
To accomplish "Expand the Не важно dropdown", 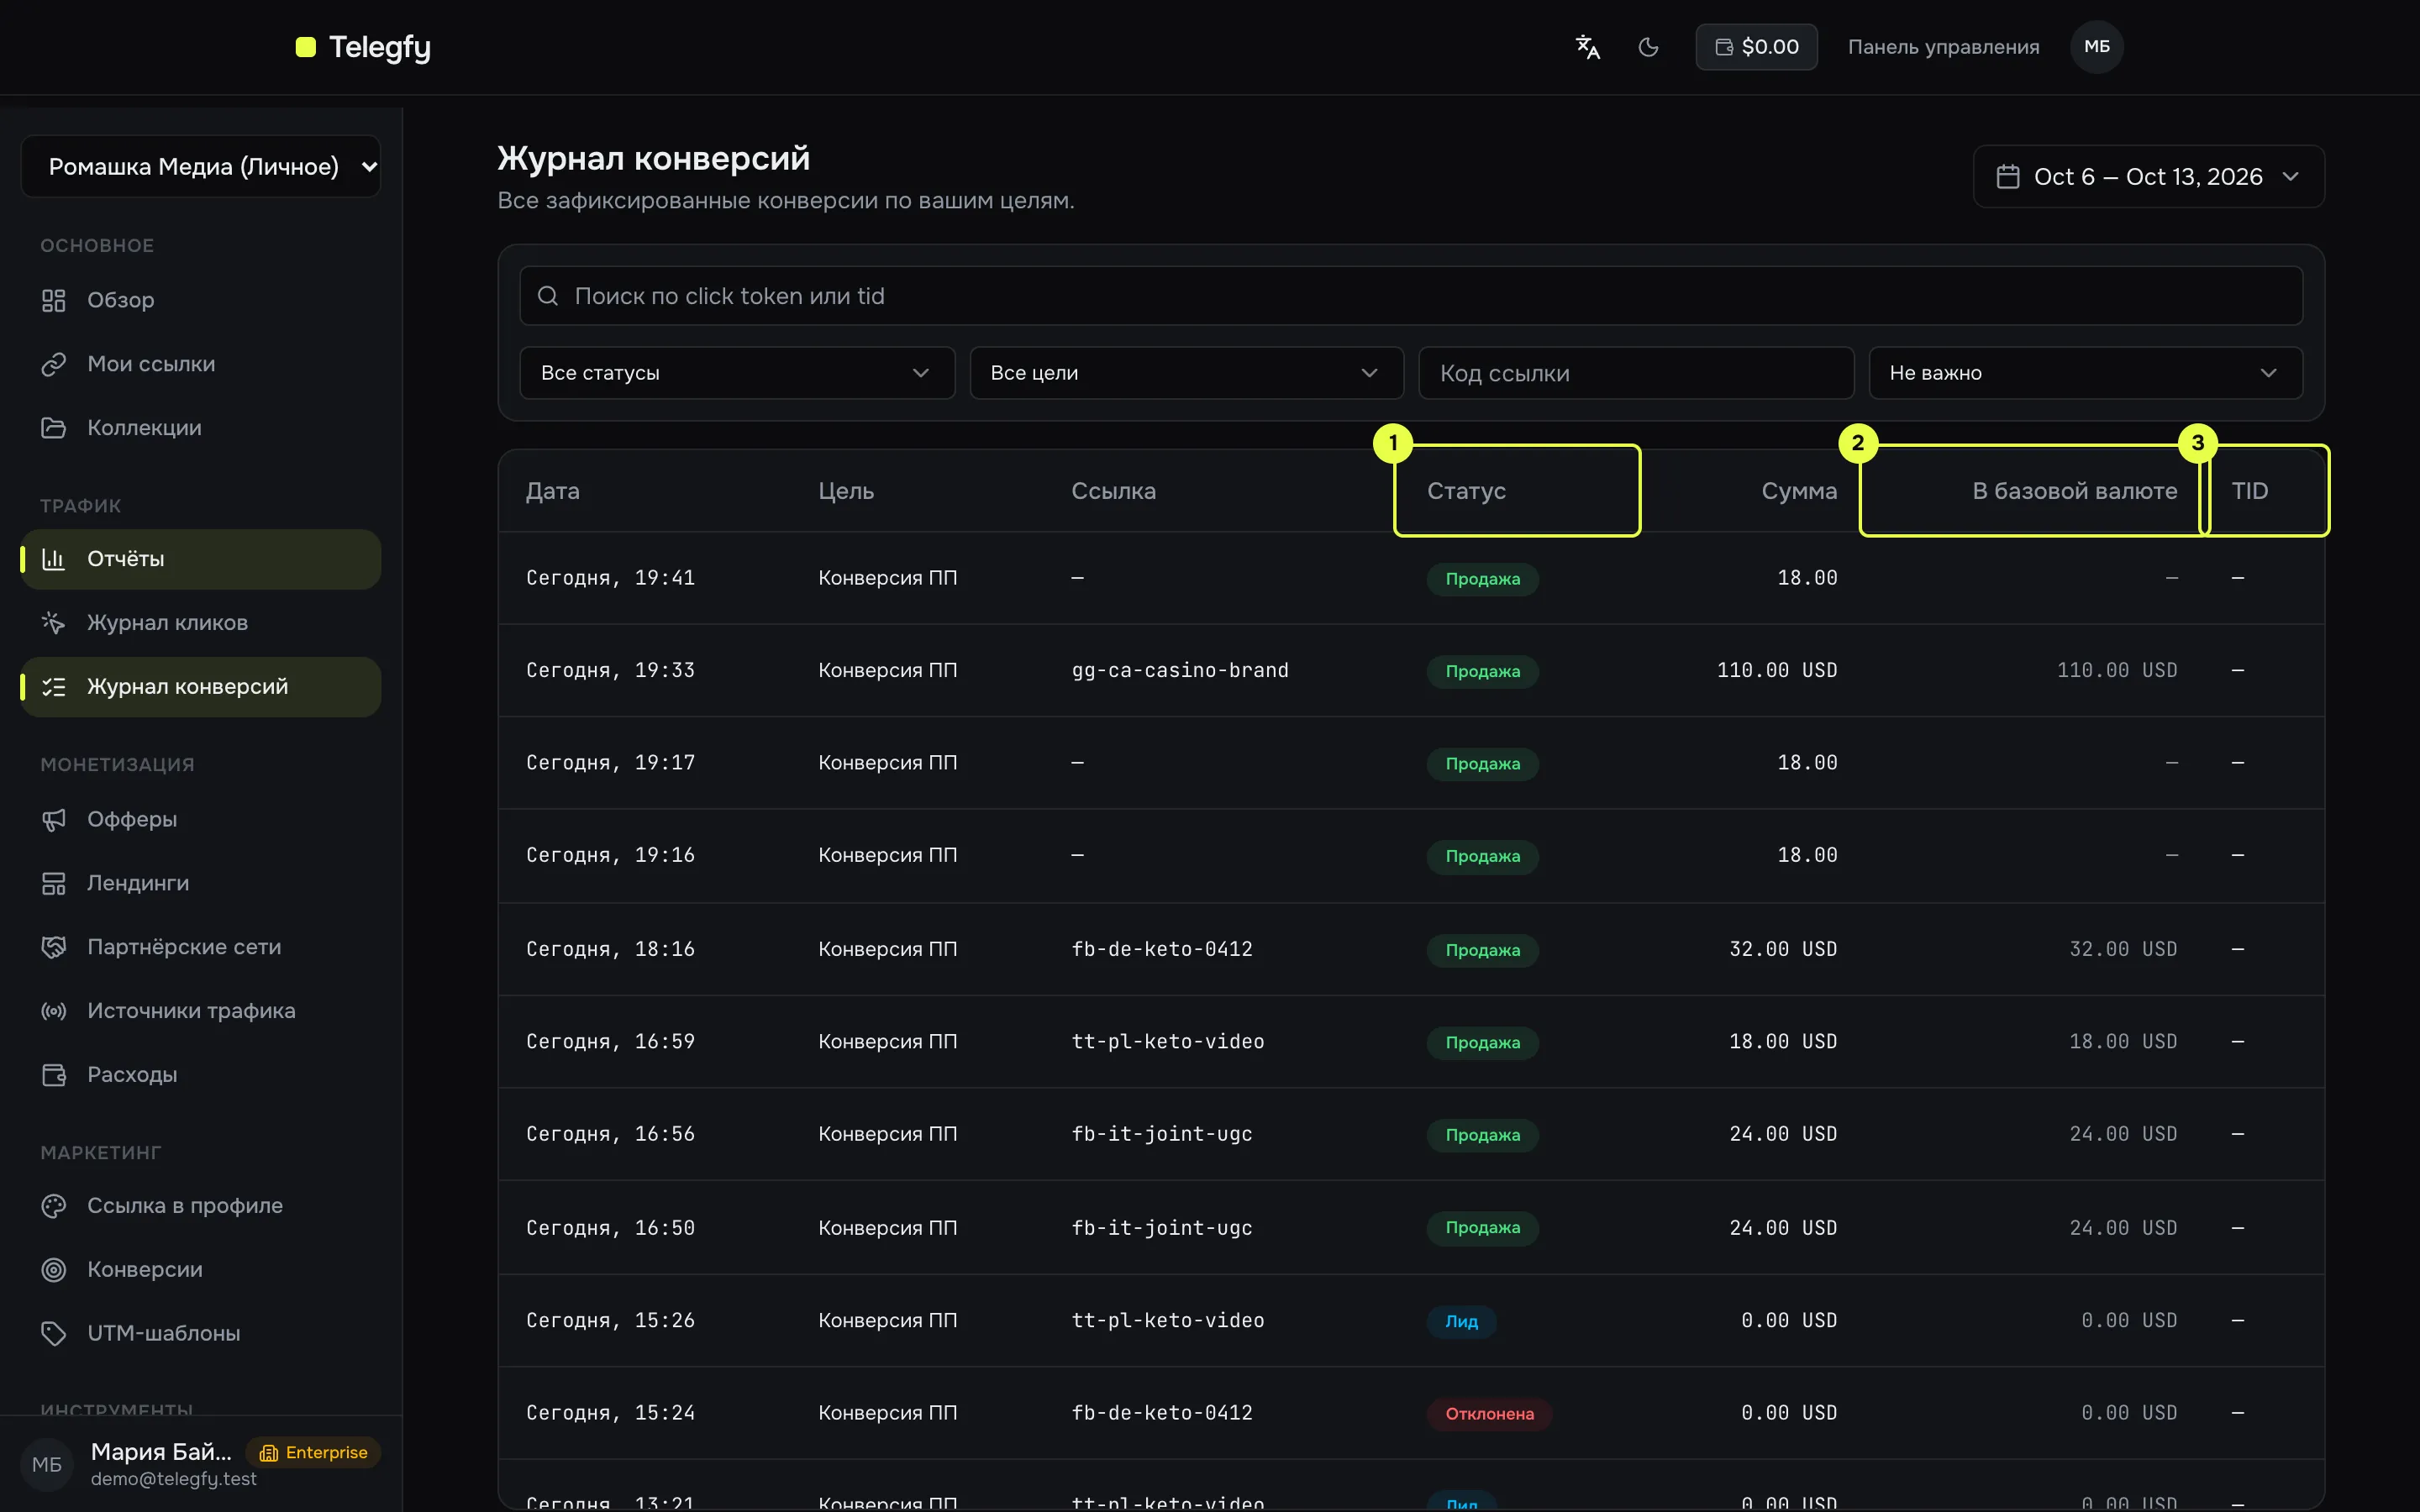I will 2085,373.
